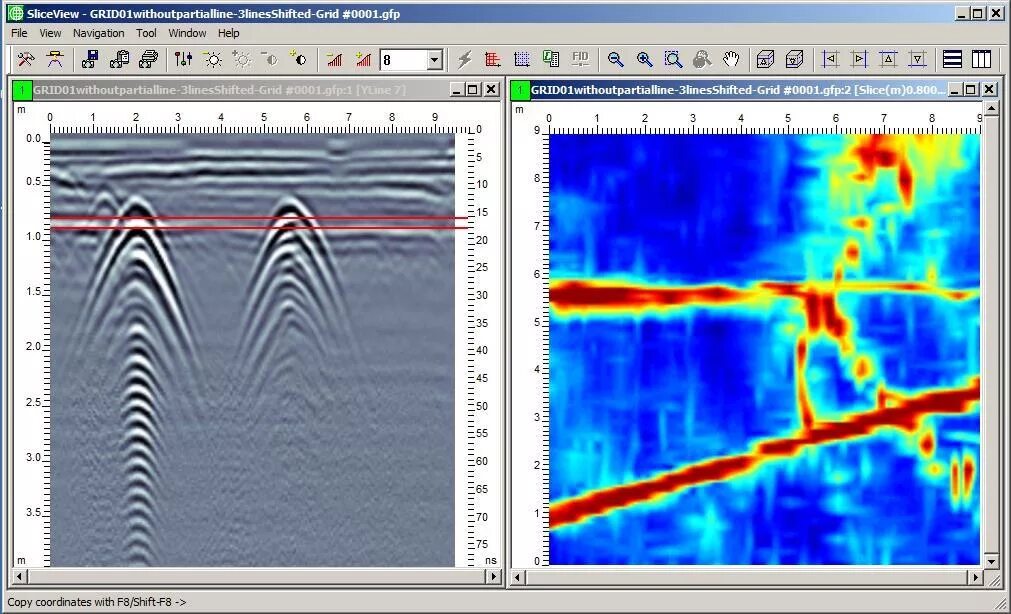Tile windows vertically with columns icon

click(981, 59)
